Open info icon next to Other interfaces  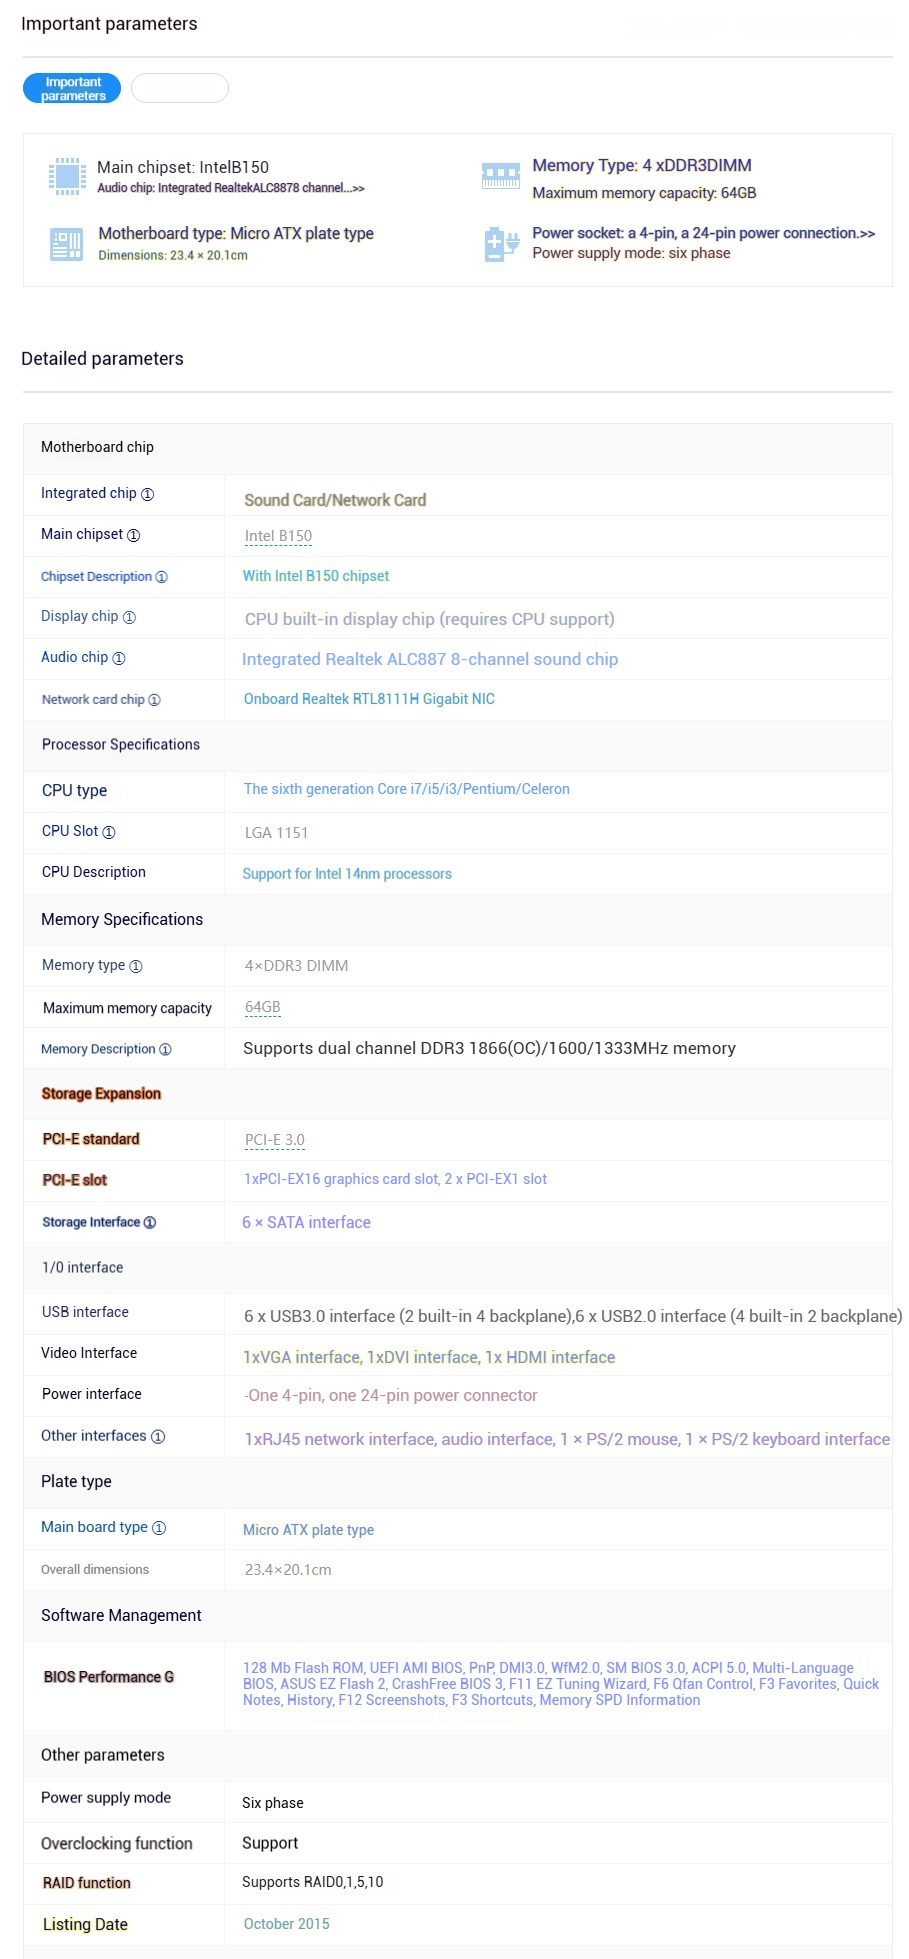pos(158,1437)
